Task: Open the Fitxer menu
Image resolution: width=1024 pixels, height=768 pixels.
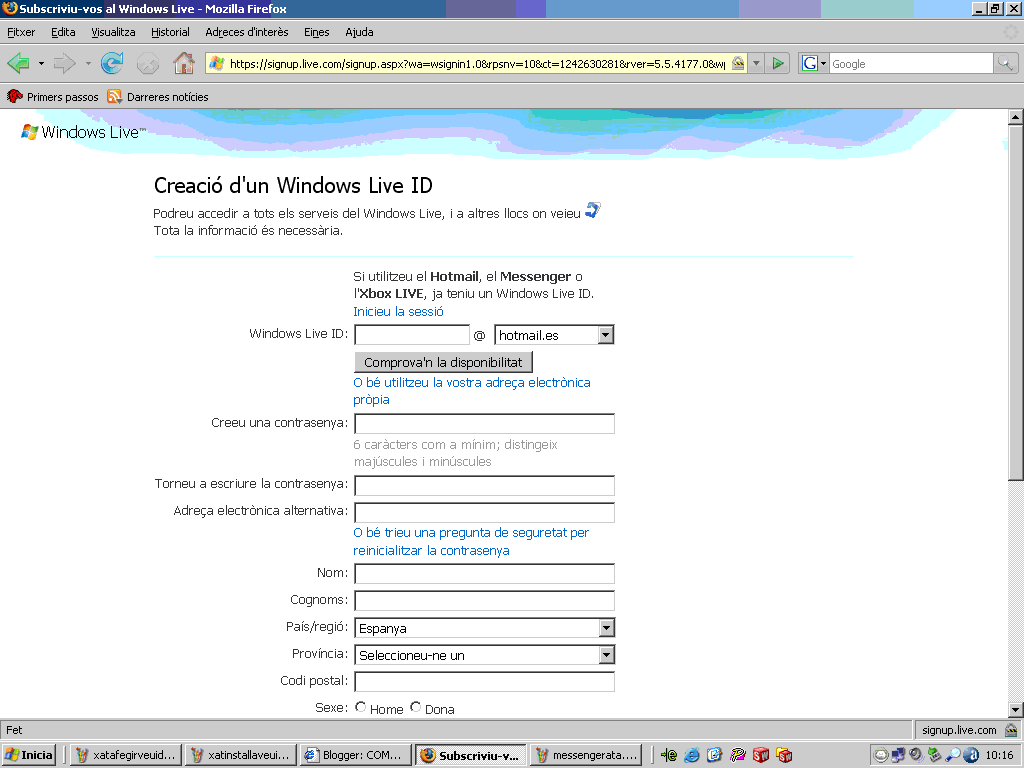Action: [x=21, y=32]
